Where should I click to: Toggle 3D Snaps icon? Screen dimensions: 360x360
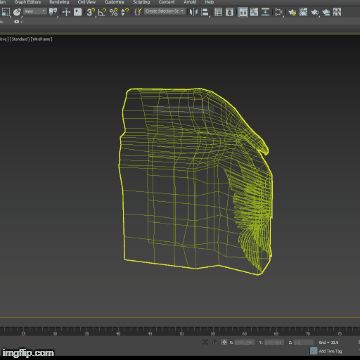coord(91,12)
